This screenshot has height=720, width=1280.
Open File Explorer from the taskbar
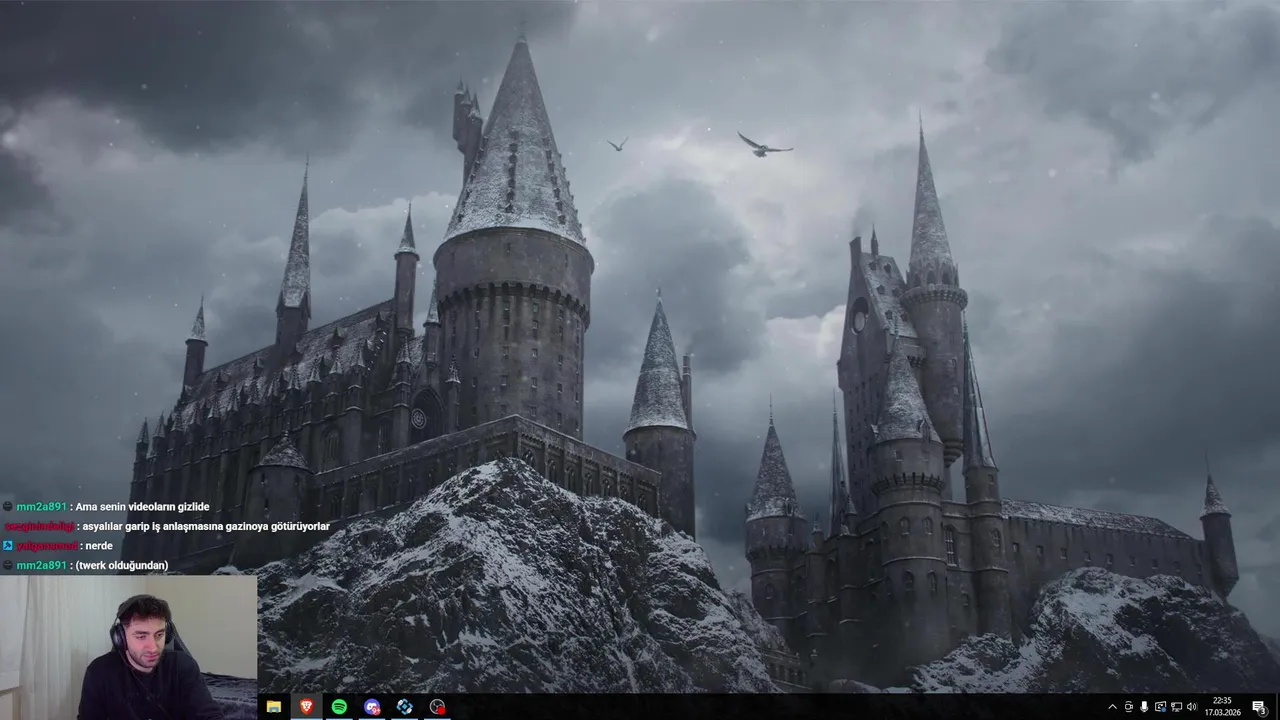[273, 707]
